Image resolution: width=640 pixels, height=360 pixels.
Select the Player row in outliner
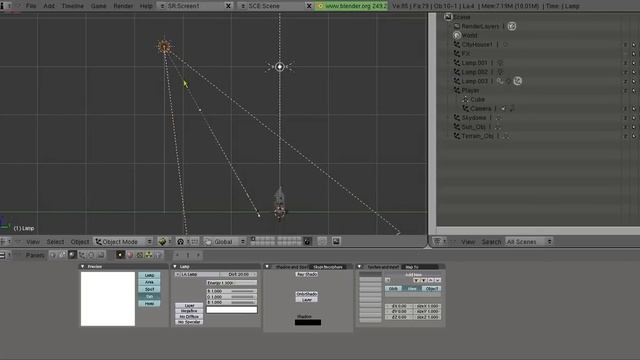click(x=471, y=90)
